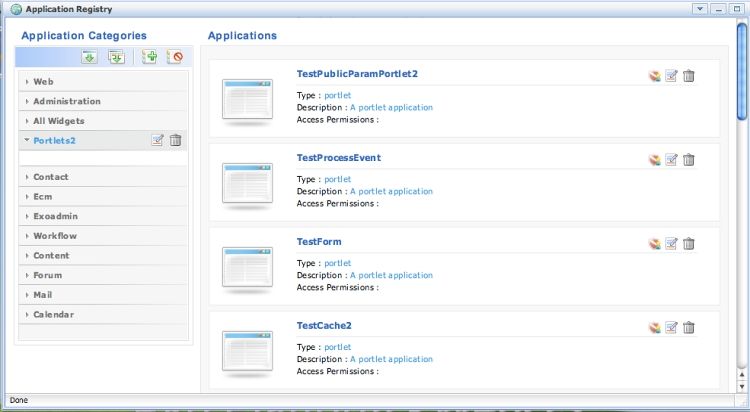
Task: Open the TestProcessEvent application title
Action: [339, 157]
